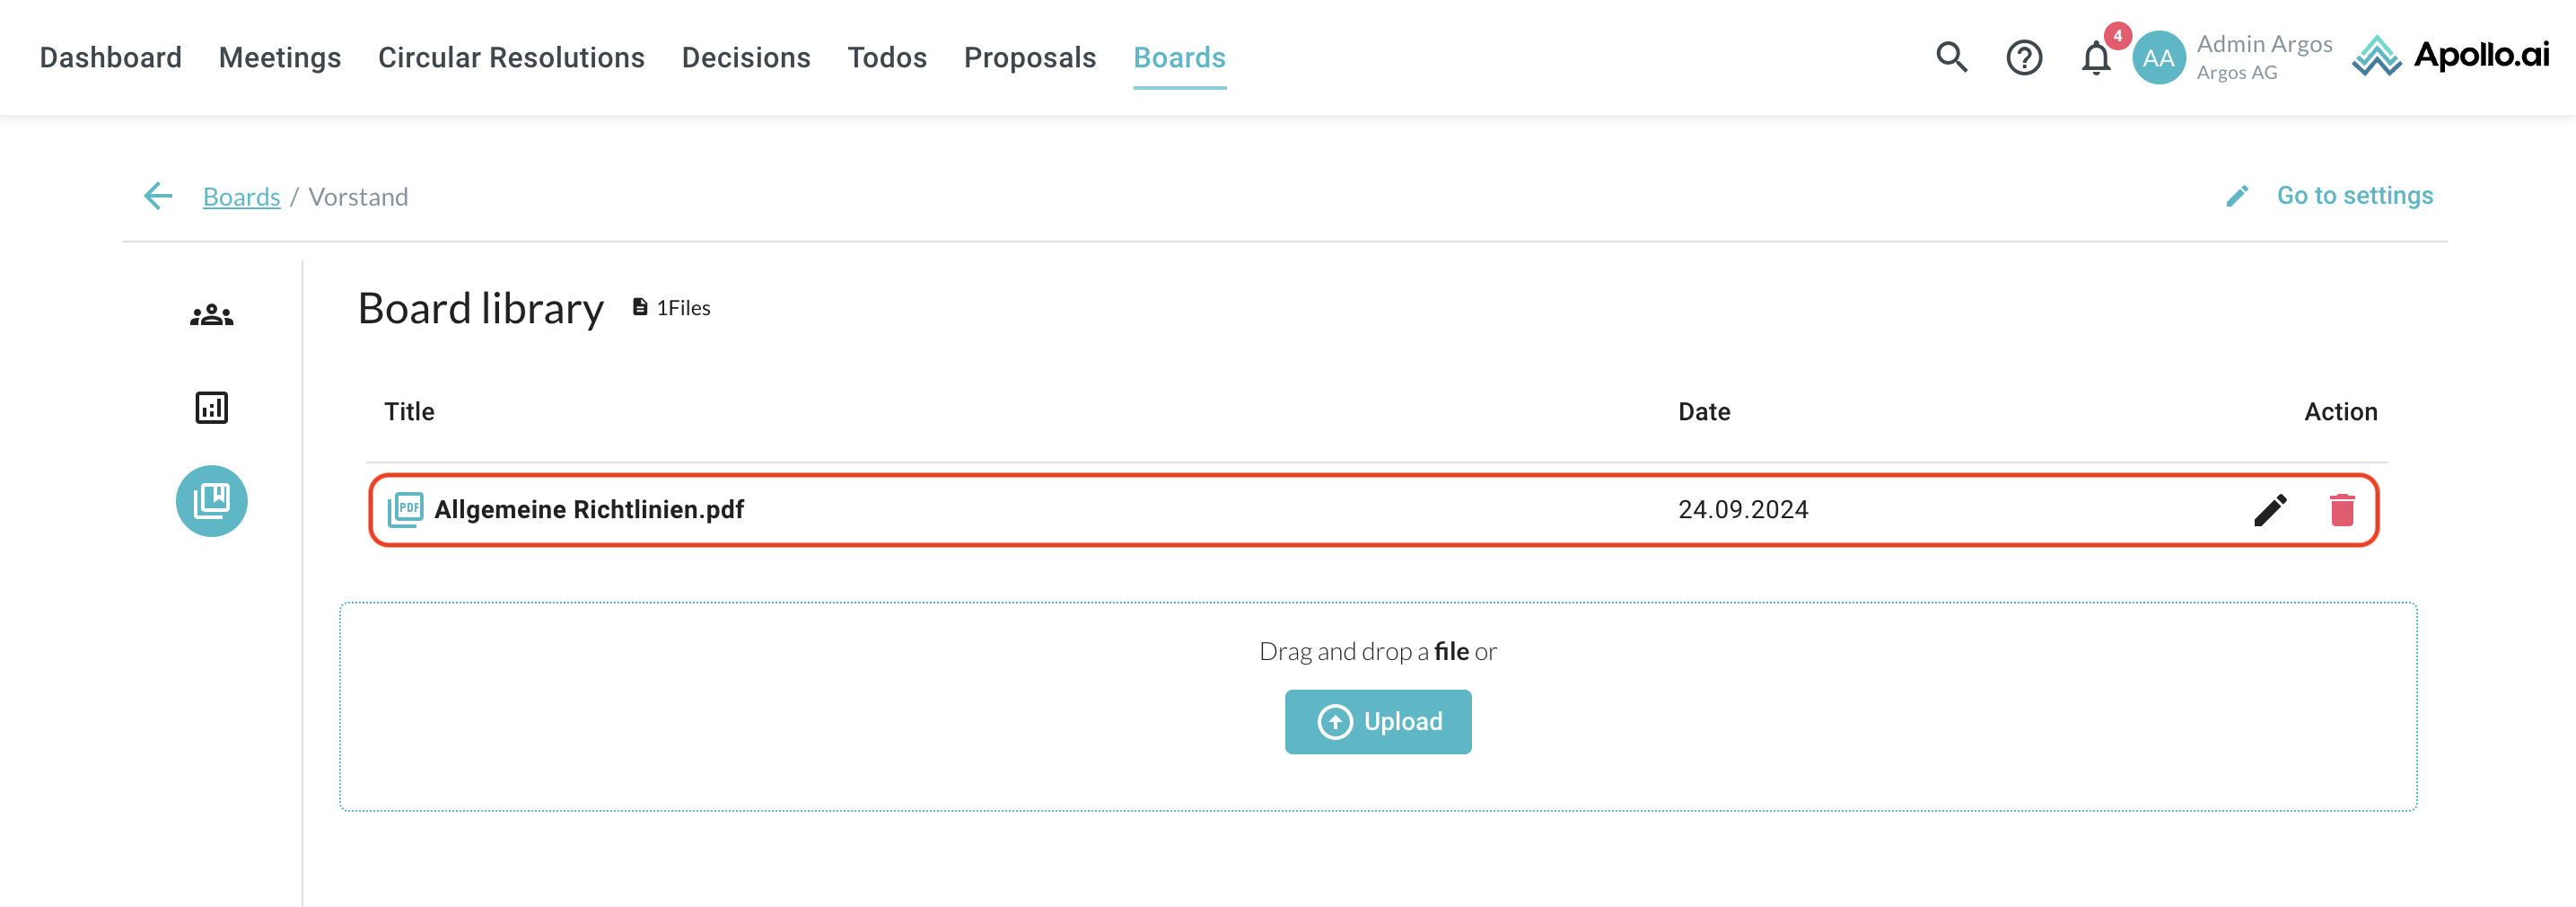
Task: Open the board statistics sidebar icon
Action: click(211, 408)
